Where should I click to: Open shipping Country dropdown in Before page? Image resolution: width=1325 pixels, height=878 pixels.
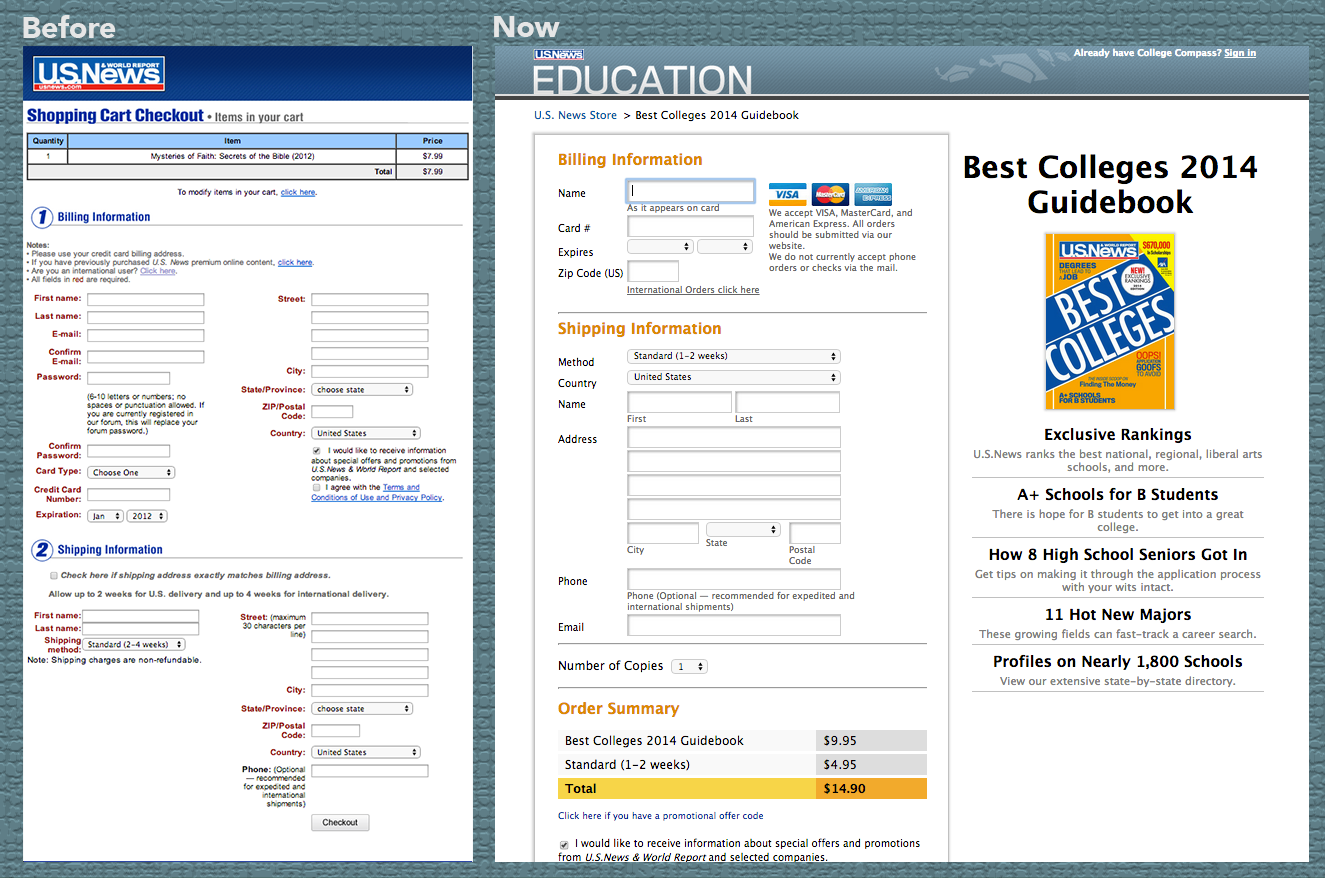[366, 753]
